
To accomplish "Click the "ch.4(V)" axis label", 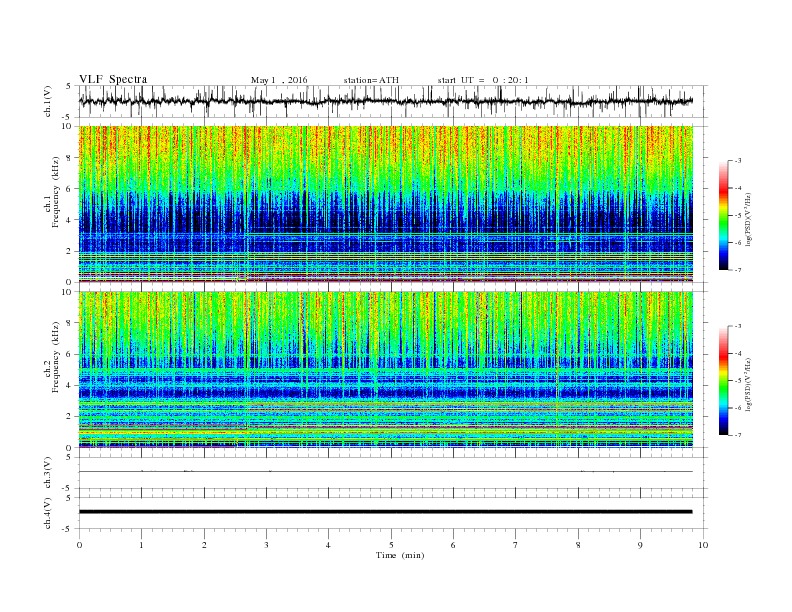I will (x=48, y=513).
